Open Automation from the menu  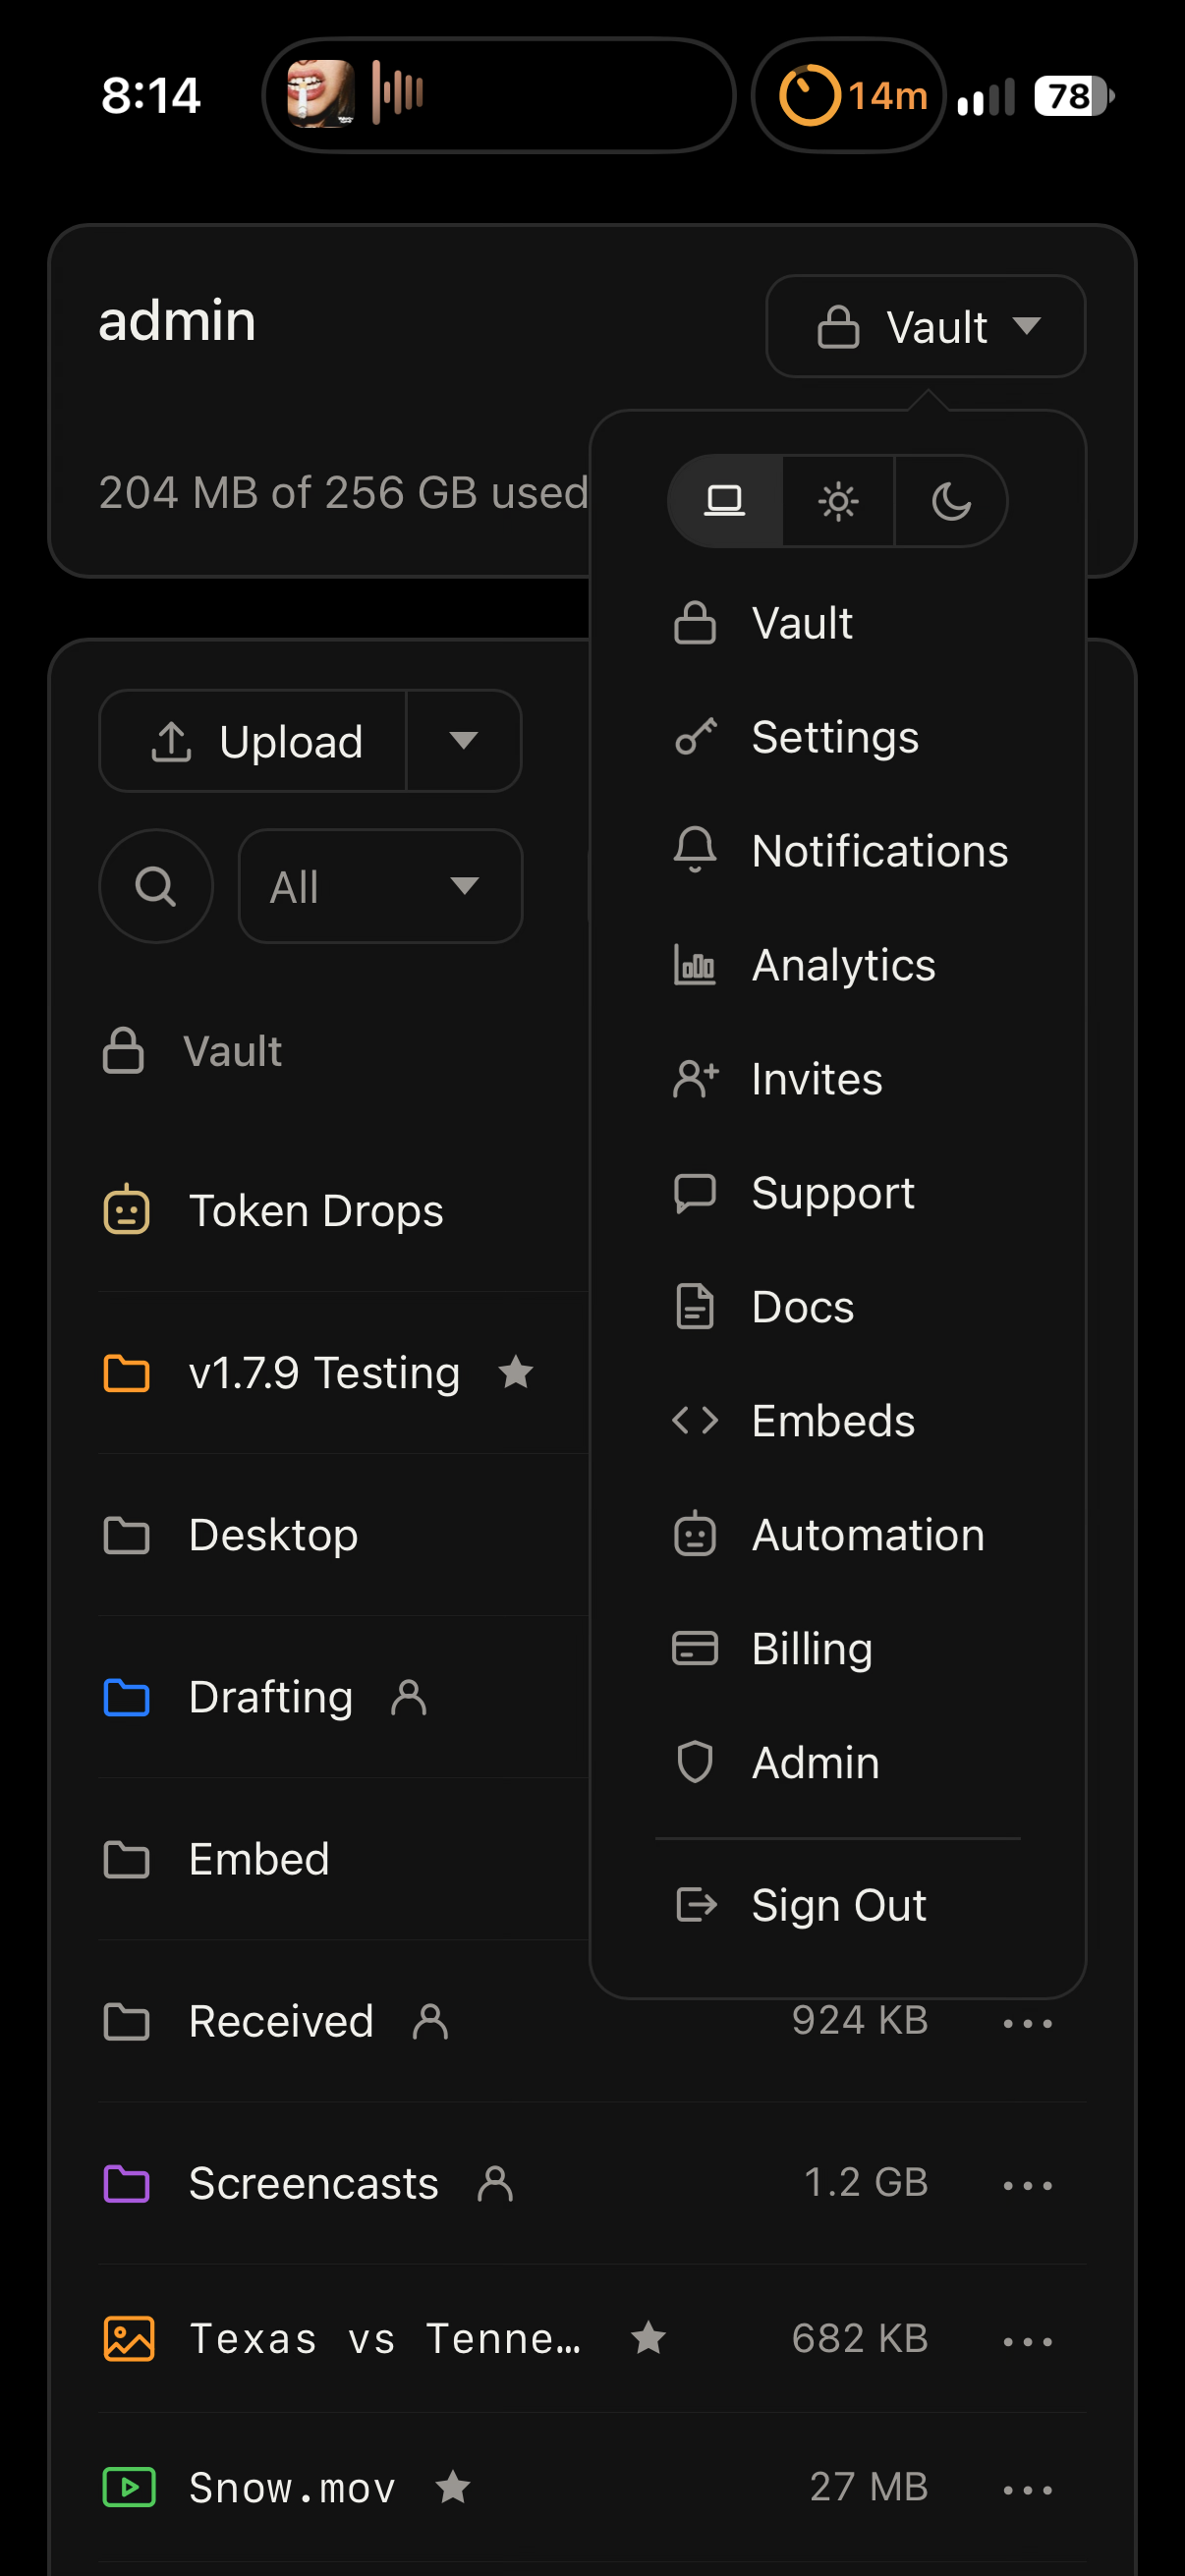pos(838,1535)
